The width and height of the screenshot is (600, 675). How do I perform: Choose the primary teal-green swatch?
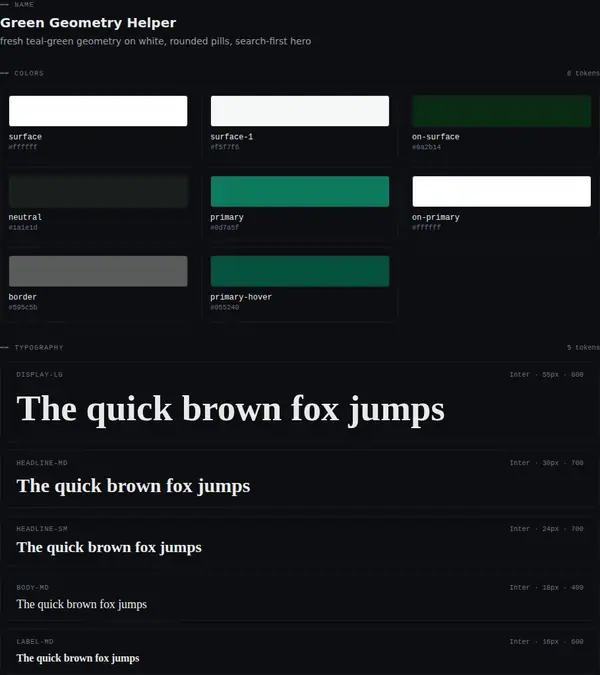[x=300, y=191]
